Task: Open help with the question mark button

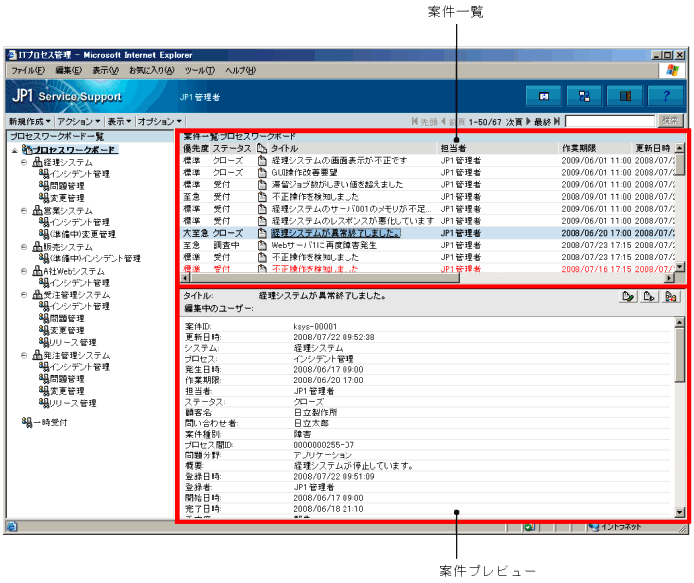Action: pyautogui.click(x=665, y=96)
